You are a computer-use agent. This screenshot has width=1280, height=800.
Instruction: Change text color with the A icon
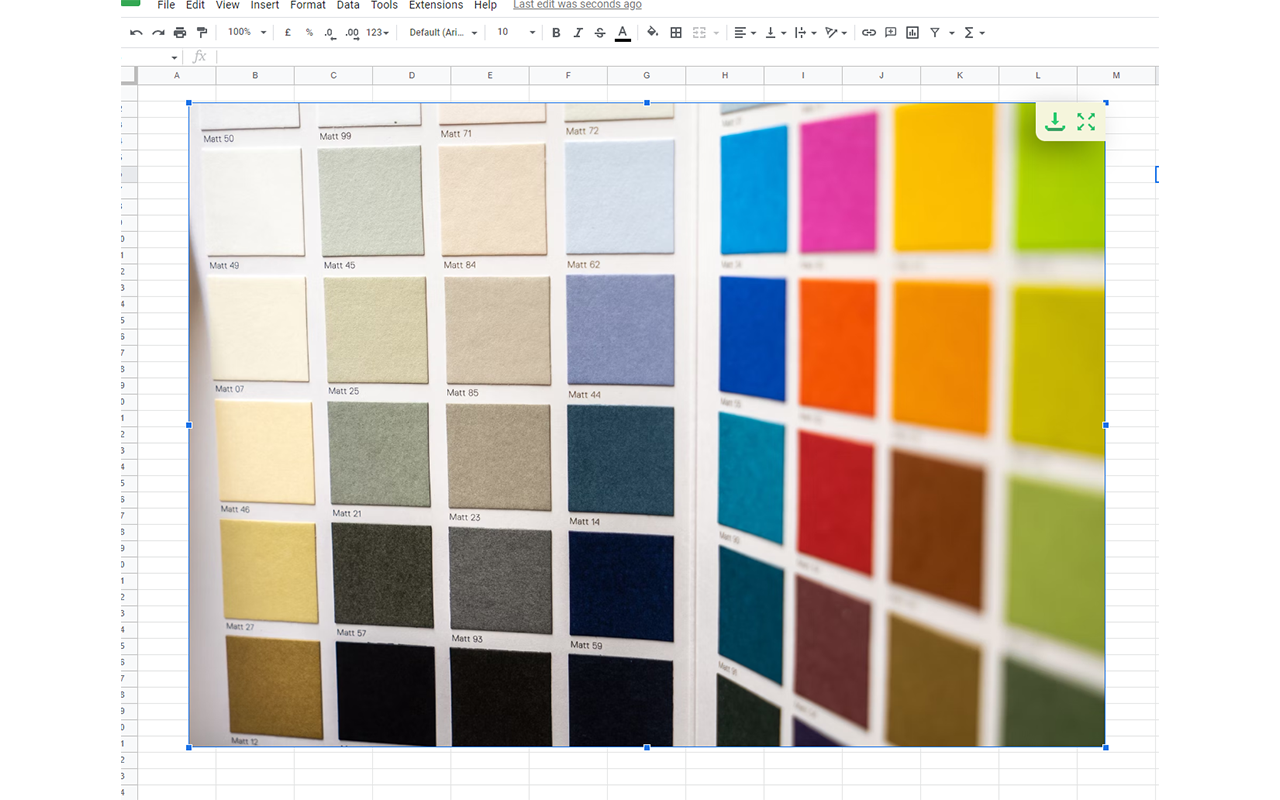(622, 32)
